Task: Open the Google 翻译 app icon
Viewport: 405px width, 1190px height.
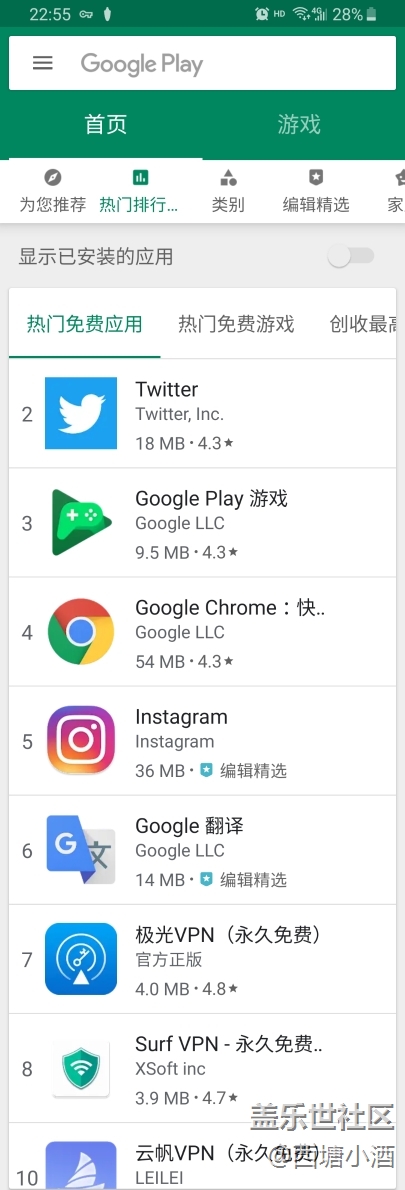Action: (81, 850)
